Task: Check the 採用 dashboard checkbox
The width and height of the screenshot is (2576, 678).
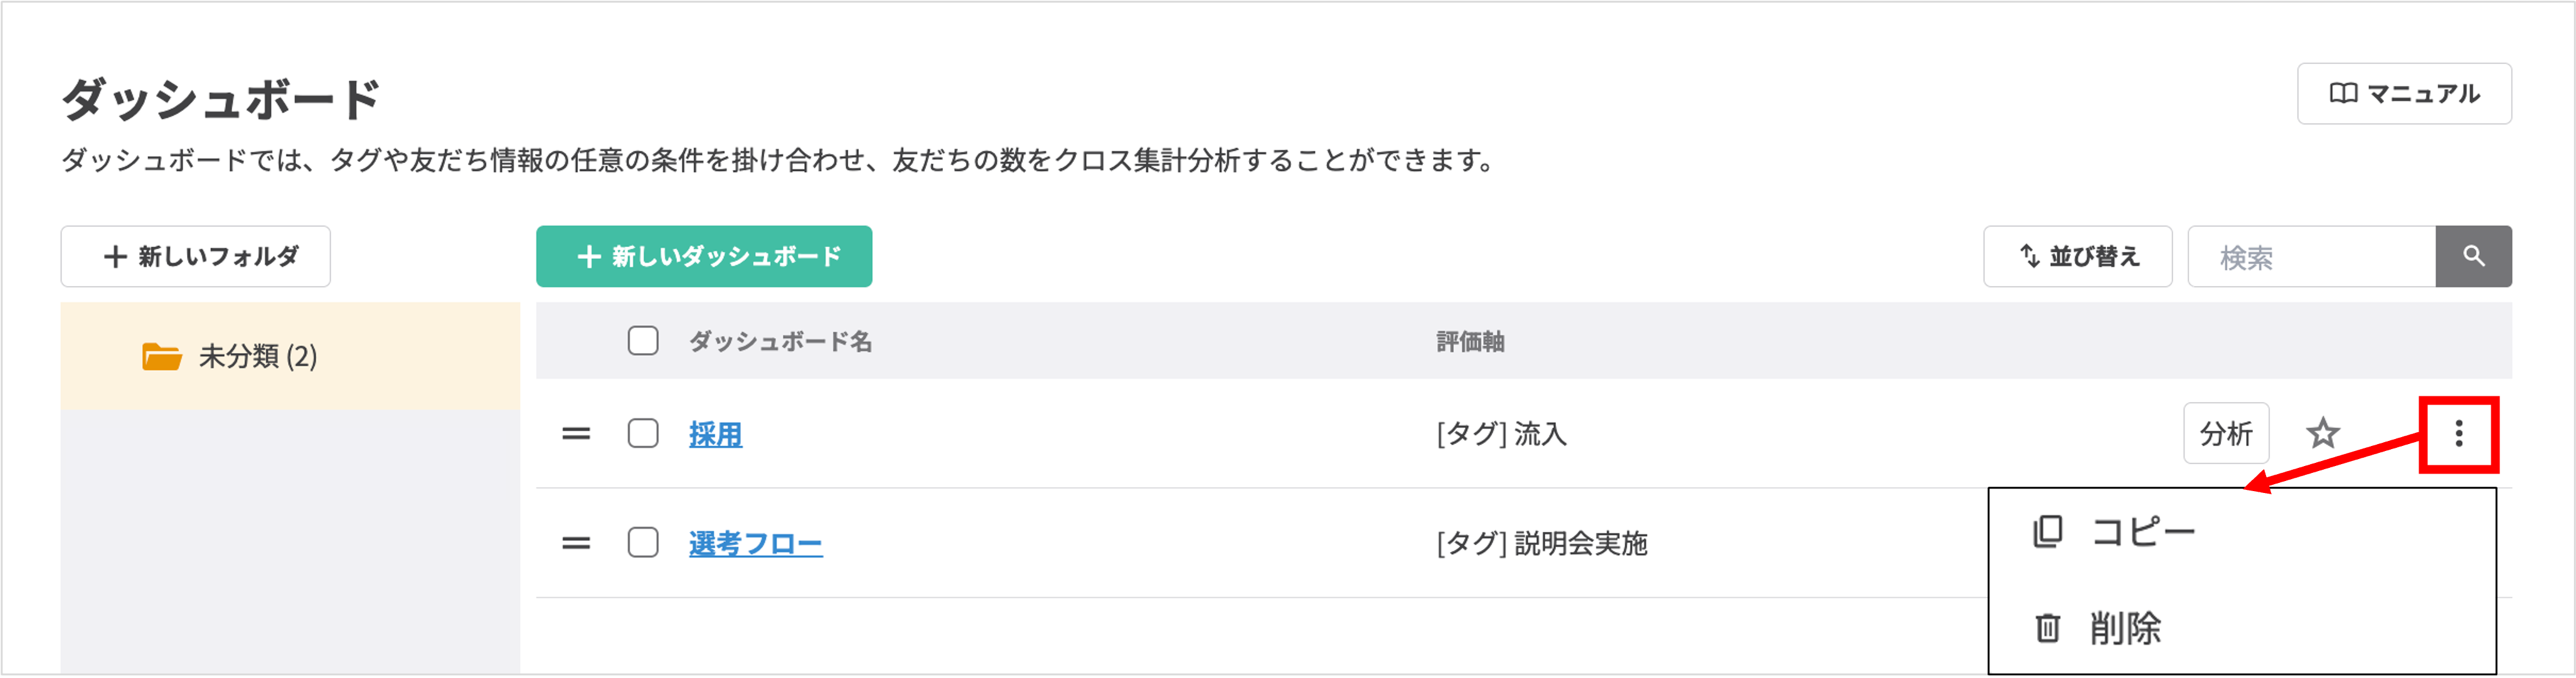Action: (643, 434)
